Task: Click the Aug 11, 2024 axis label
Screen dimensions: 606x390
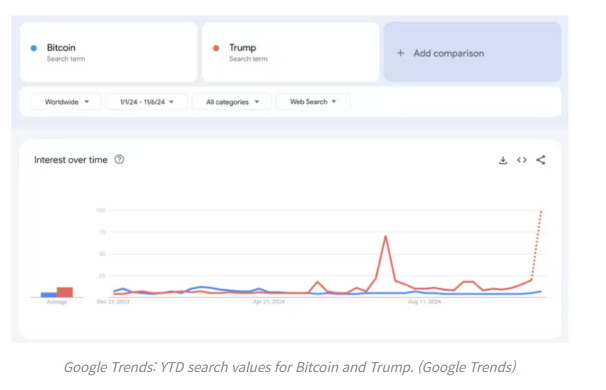Action: pyautogui.click(x=424, y=302)
